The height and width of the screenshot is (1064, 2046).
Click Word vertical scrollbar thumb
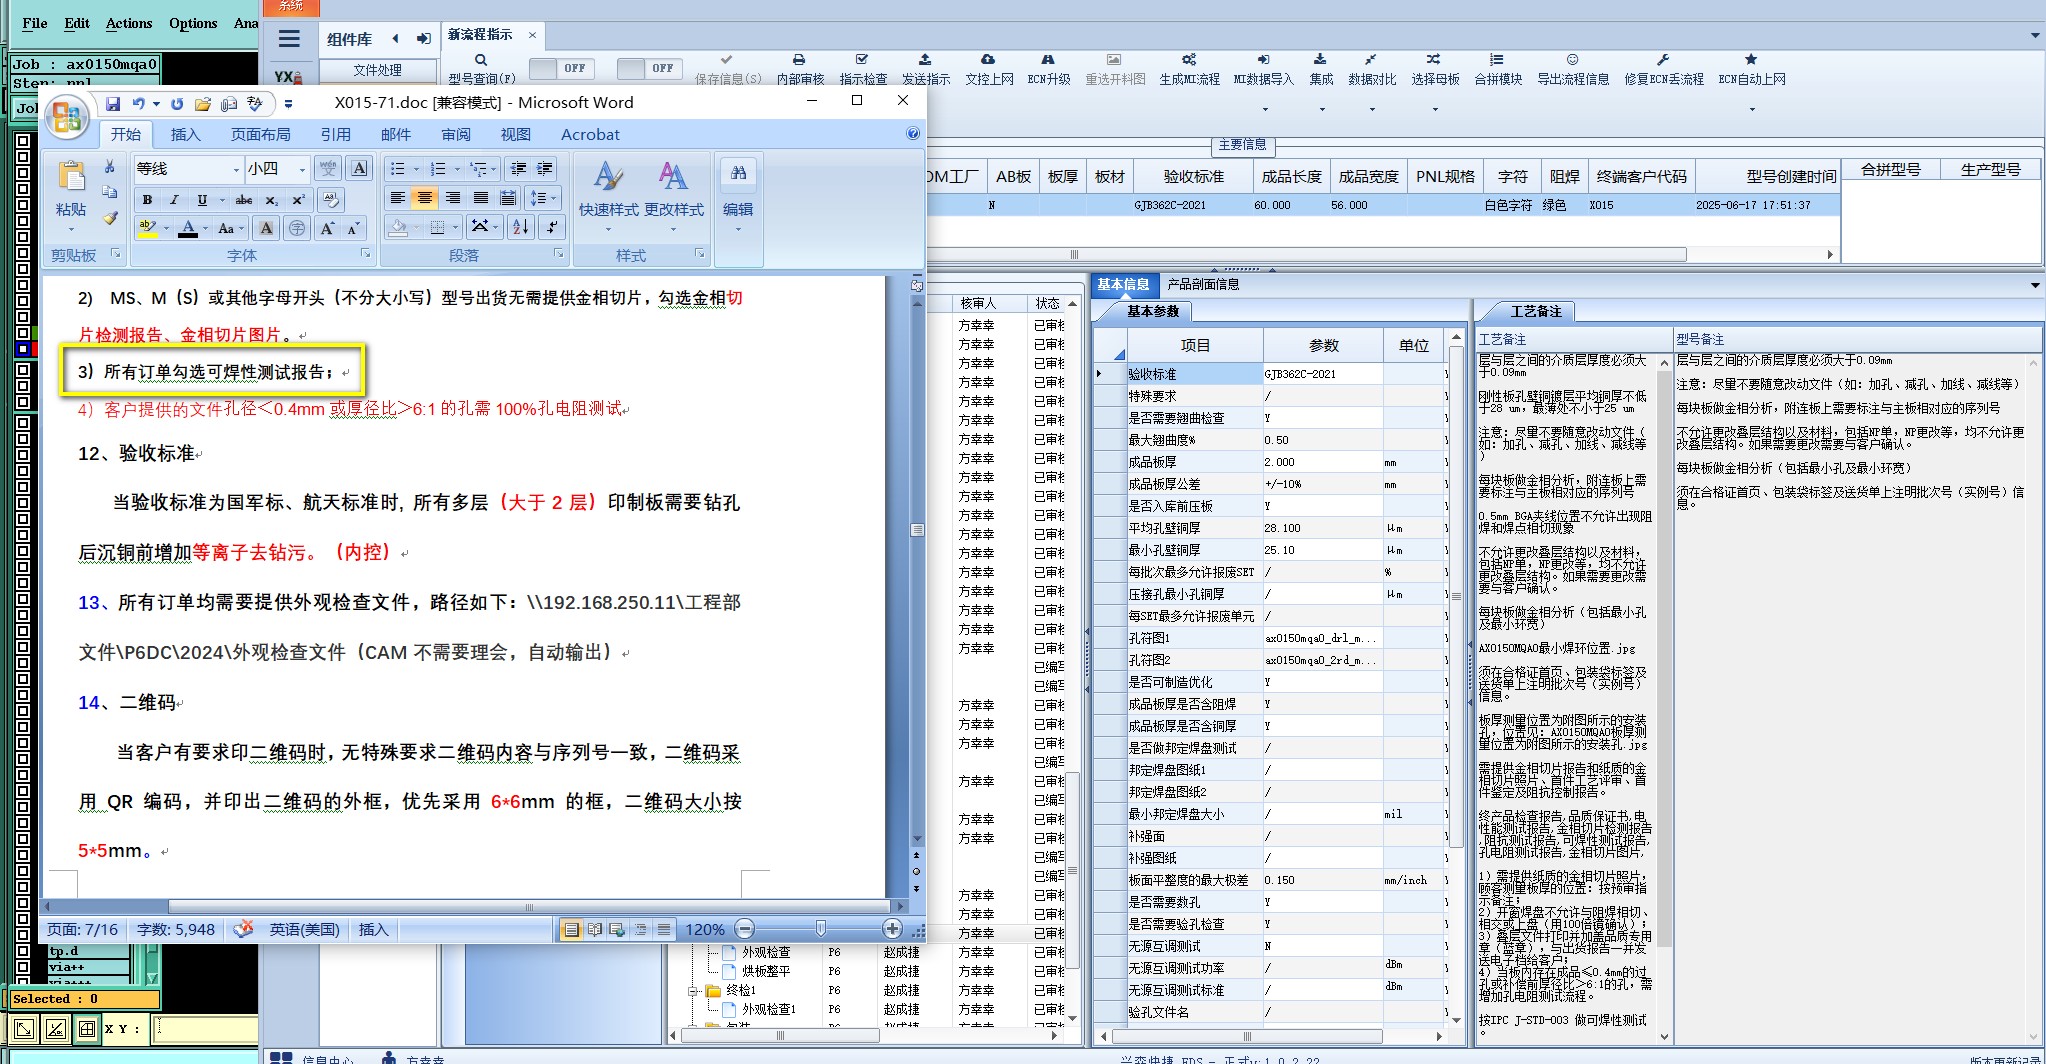point(917,530)
